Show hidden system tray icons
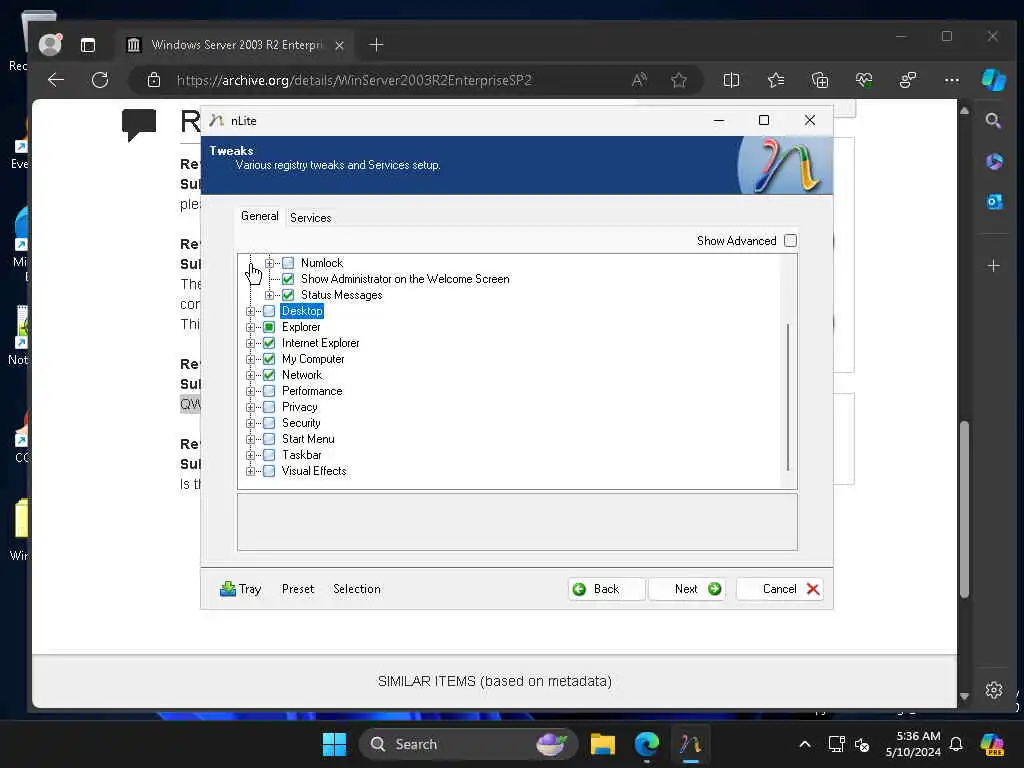1024x768 pixels. point(805,744)
